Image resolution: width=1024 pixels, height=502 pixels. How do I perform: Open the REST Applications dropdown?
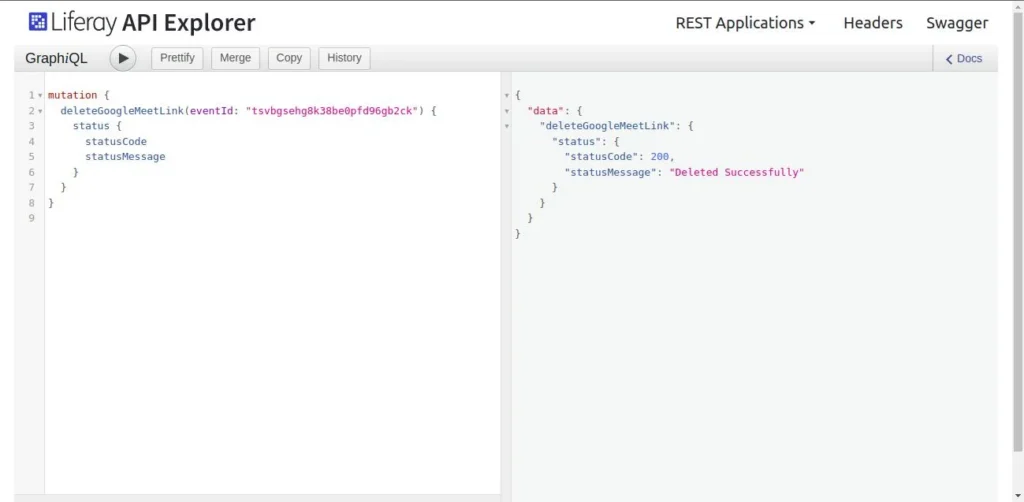[745, 23]
